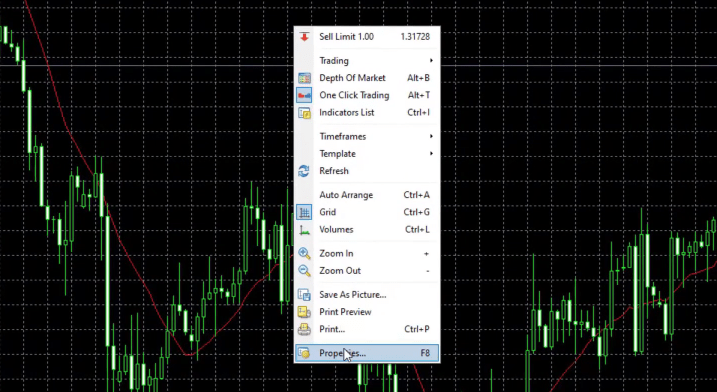Viewport: 717px width, 392px height.
Task: Toggle One Click Trading entry
Action: [367, 95]
